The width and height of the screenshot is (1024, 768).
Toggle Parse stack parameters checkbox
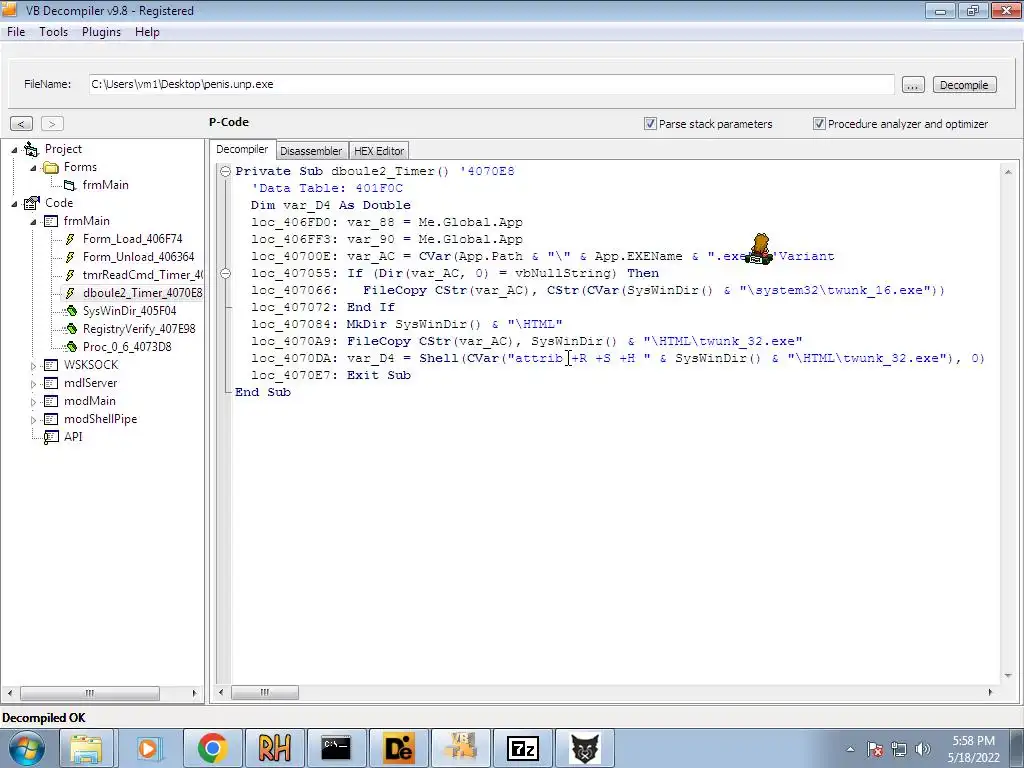pos(650,123)
